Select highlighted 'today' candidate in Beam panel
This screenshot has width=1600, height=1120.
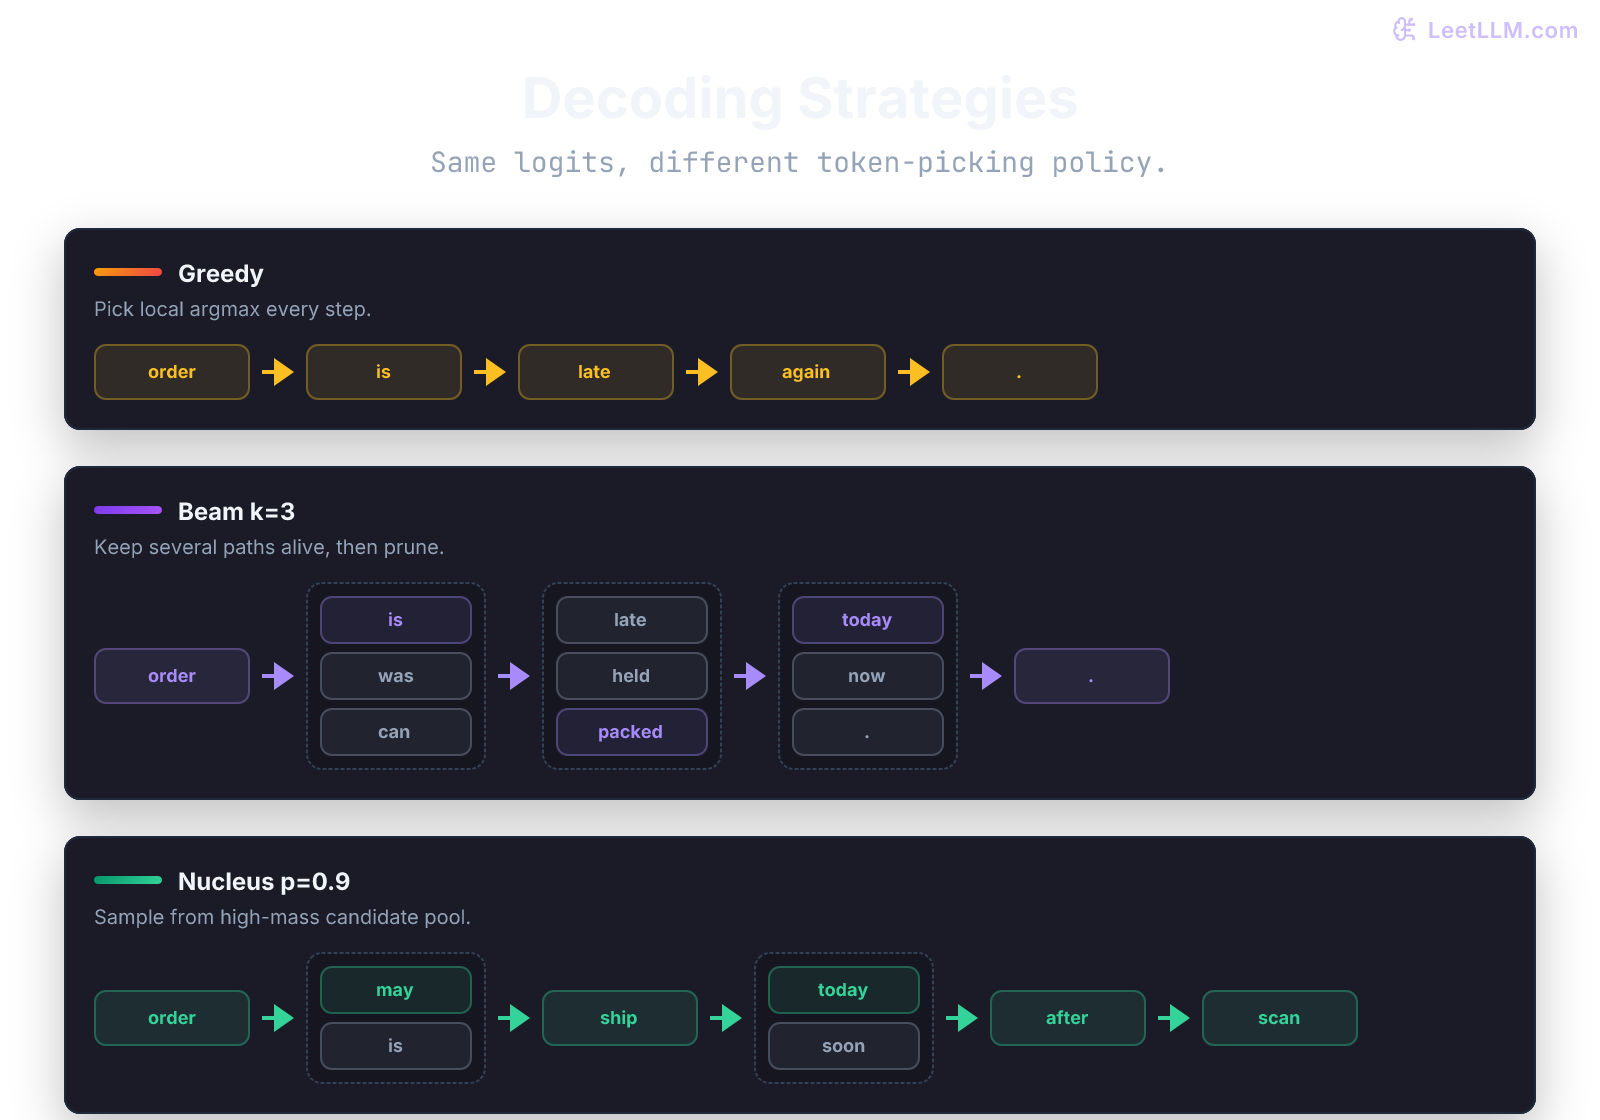point(868,620)
